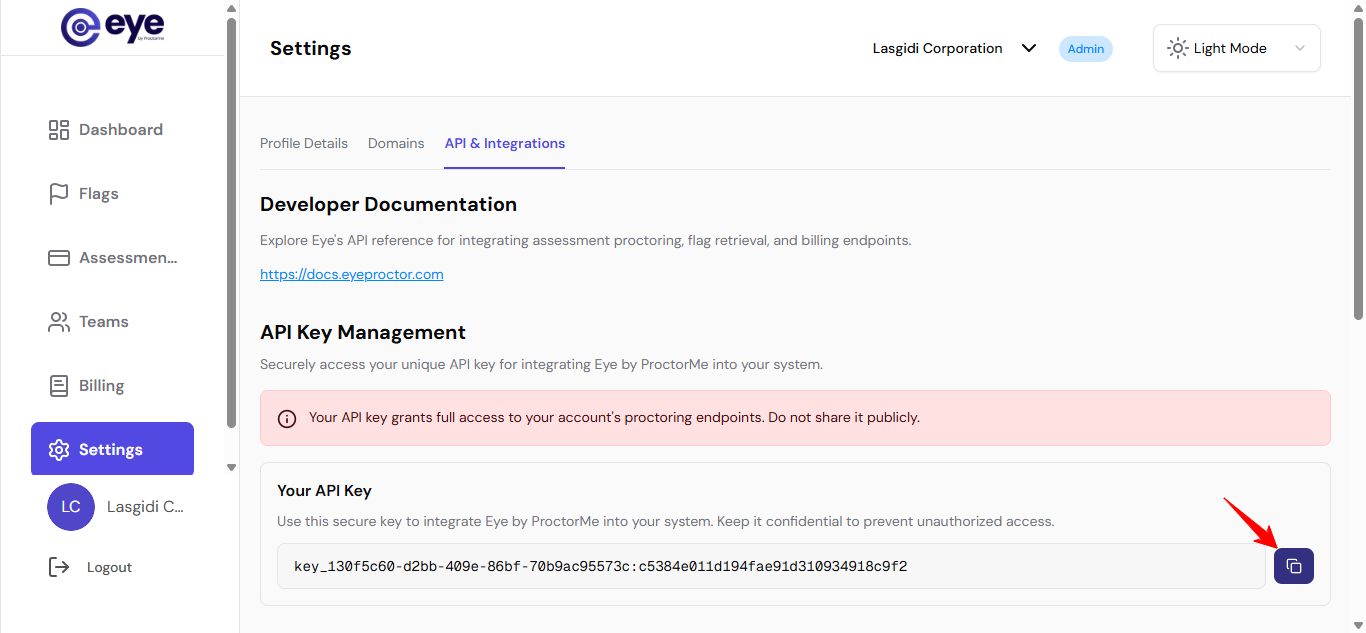Screen dimensions: 1366x633
Task: Select the API & Integrations tab
Action: [x=505, y=143]
